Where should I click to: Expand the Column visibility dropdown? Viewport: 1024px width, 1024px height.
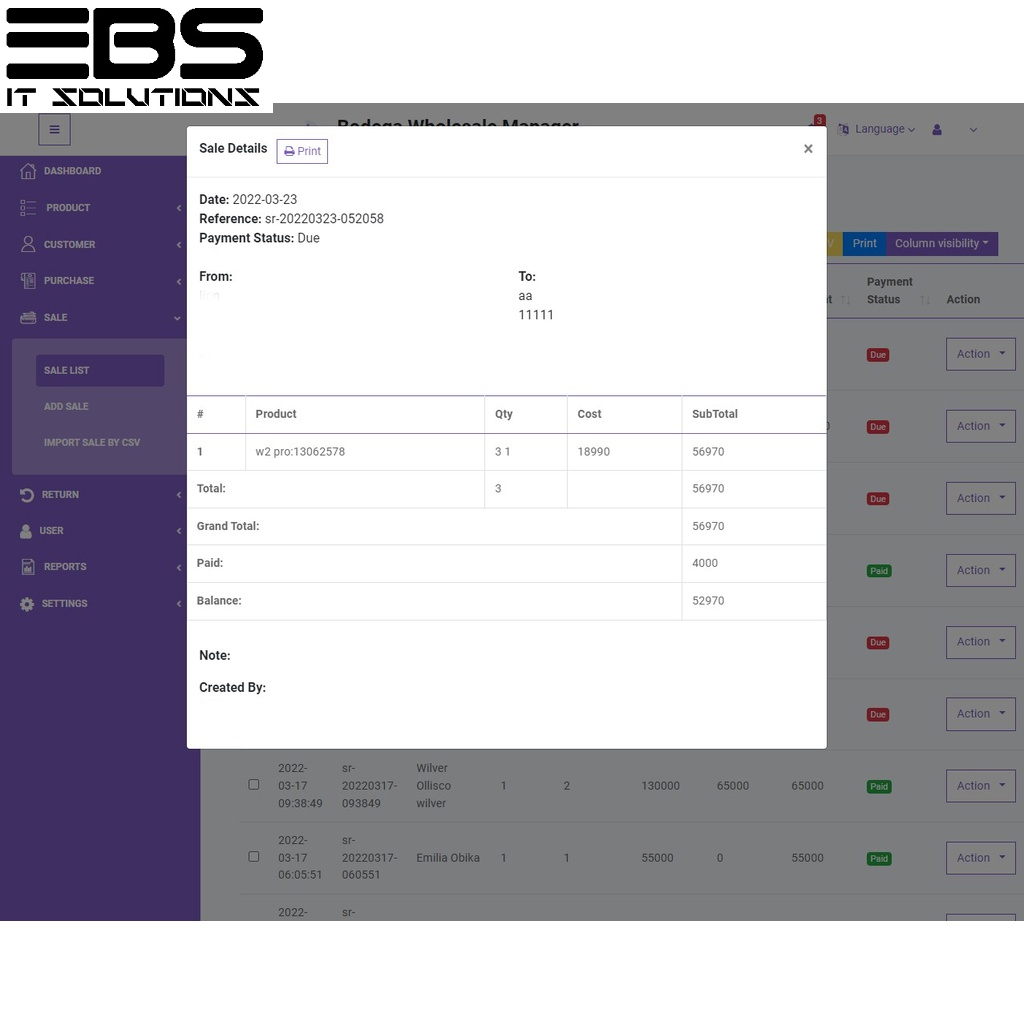(x=941, y=244)
